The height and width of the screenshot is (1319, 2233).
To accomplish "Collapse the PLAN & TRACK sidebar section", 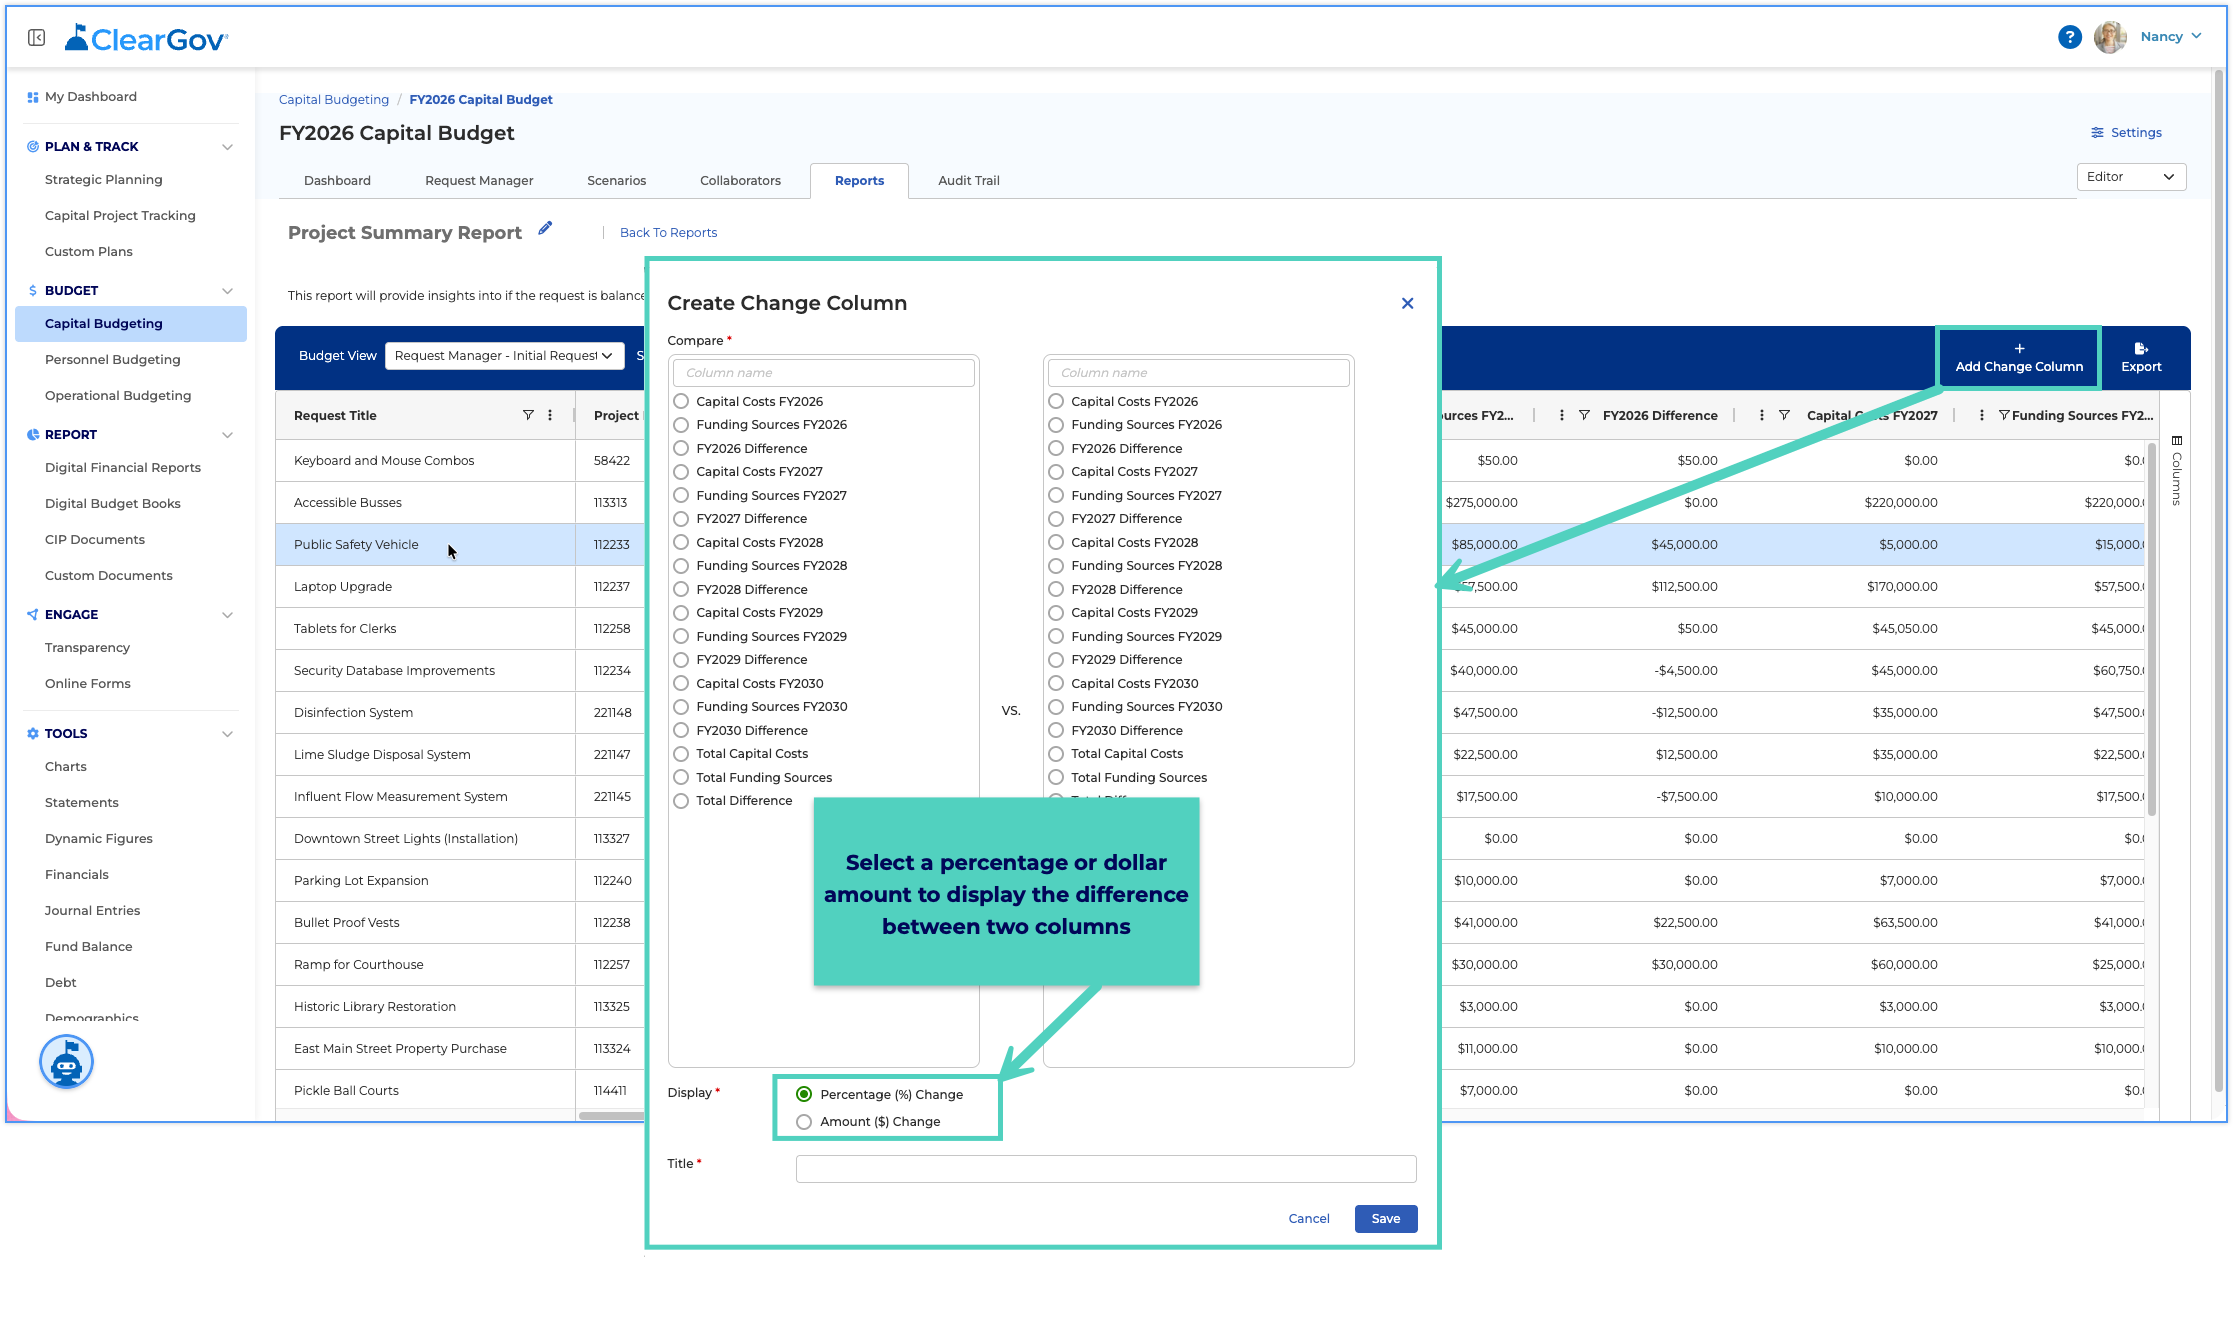I will pos(227,147).
